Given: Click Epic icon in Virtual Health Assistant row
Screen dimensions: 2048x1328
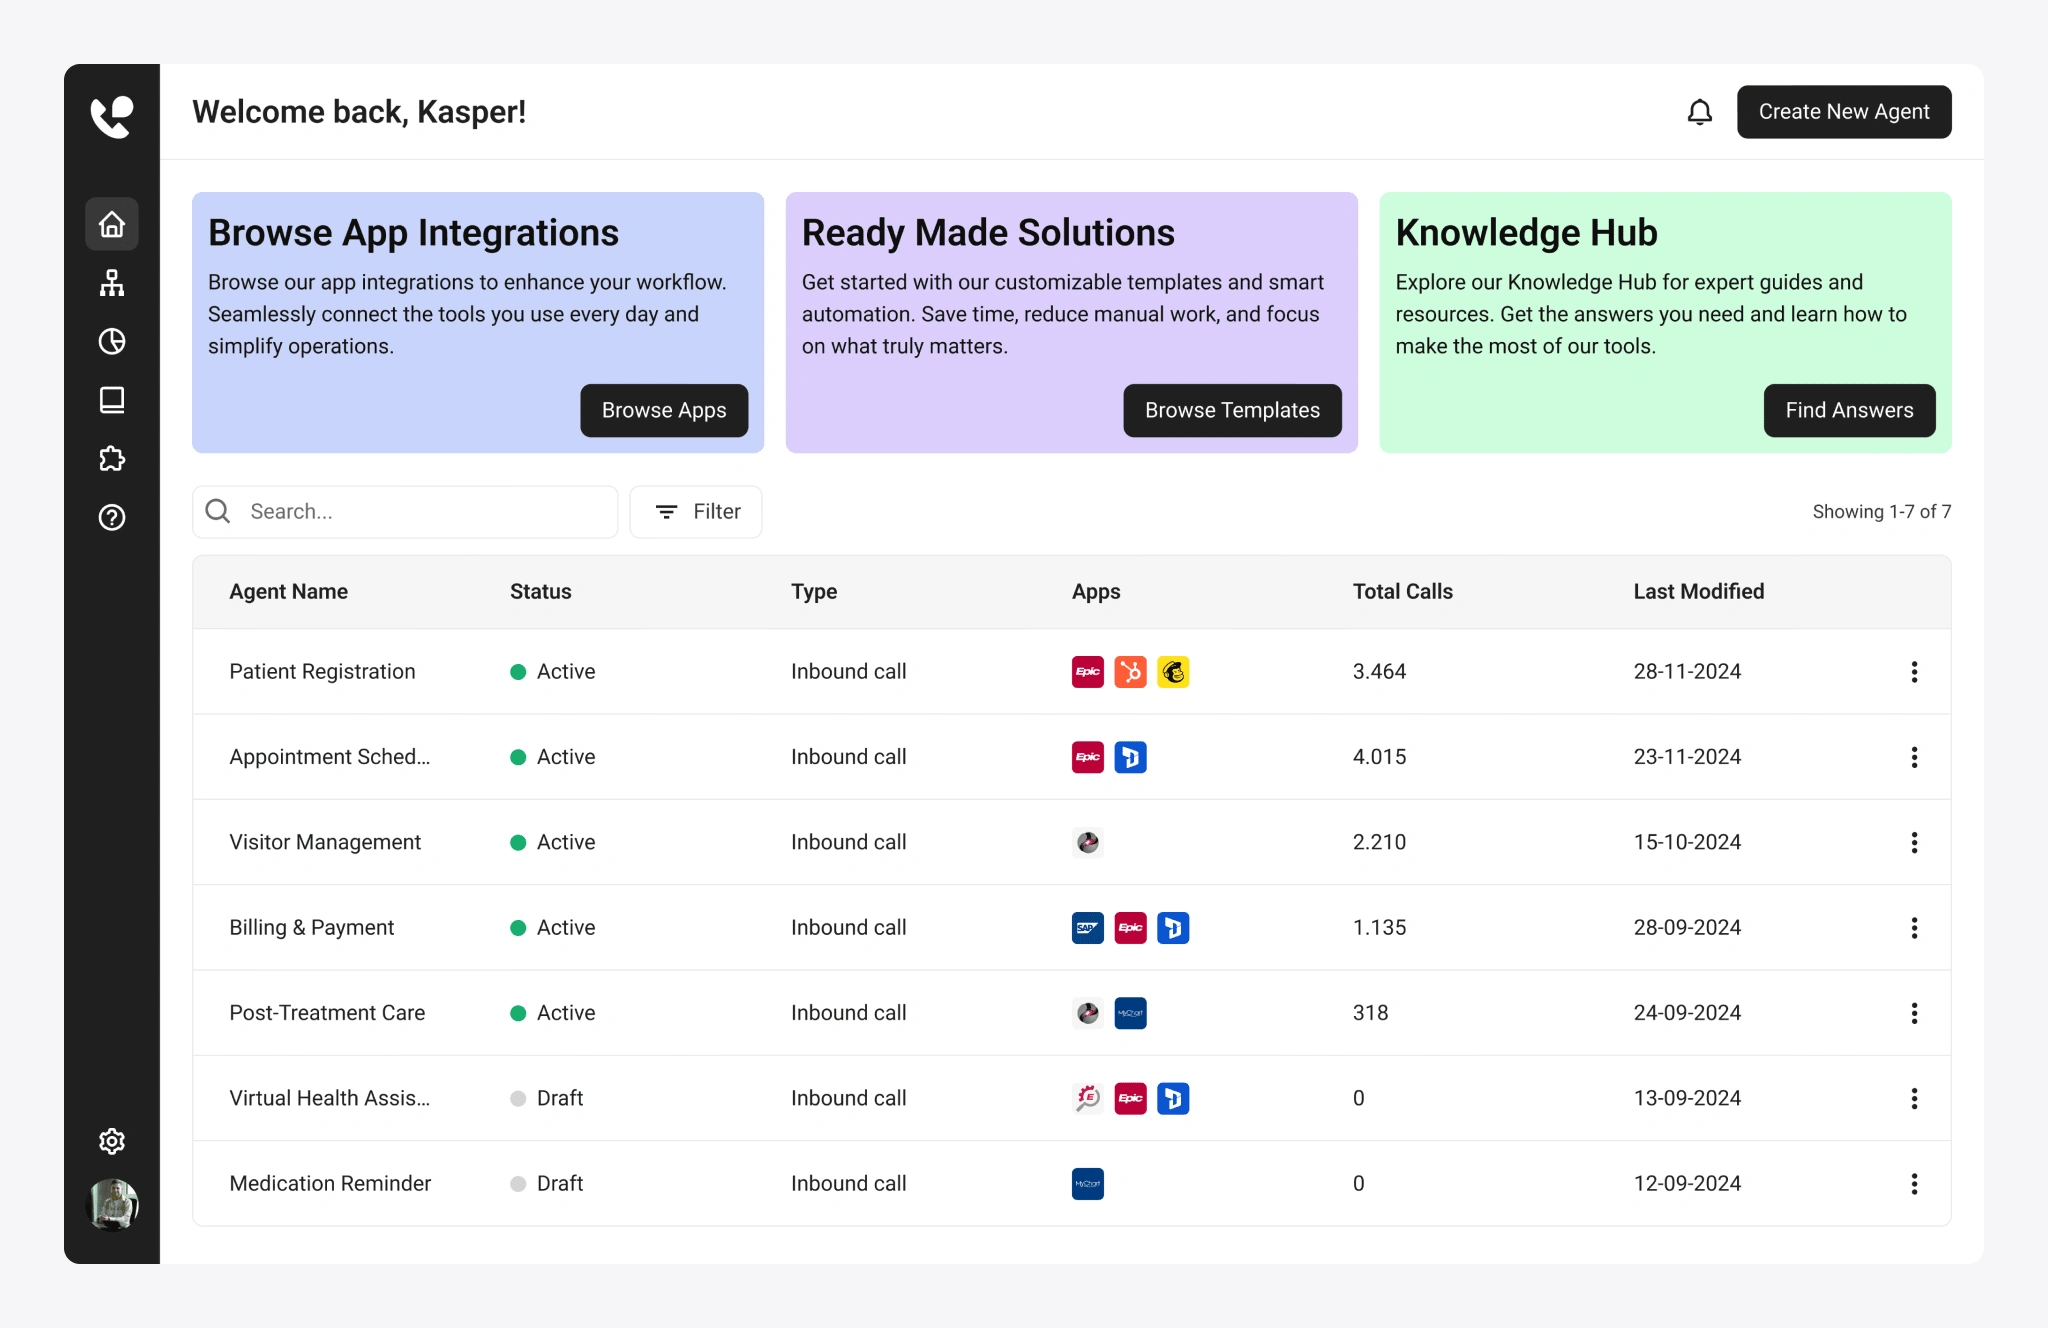Looking at the screenshot, I should tap(1130, 1098).
